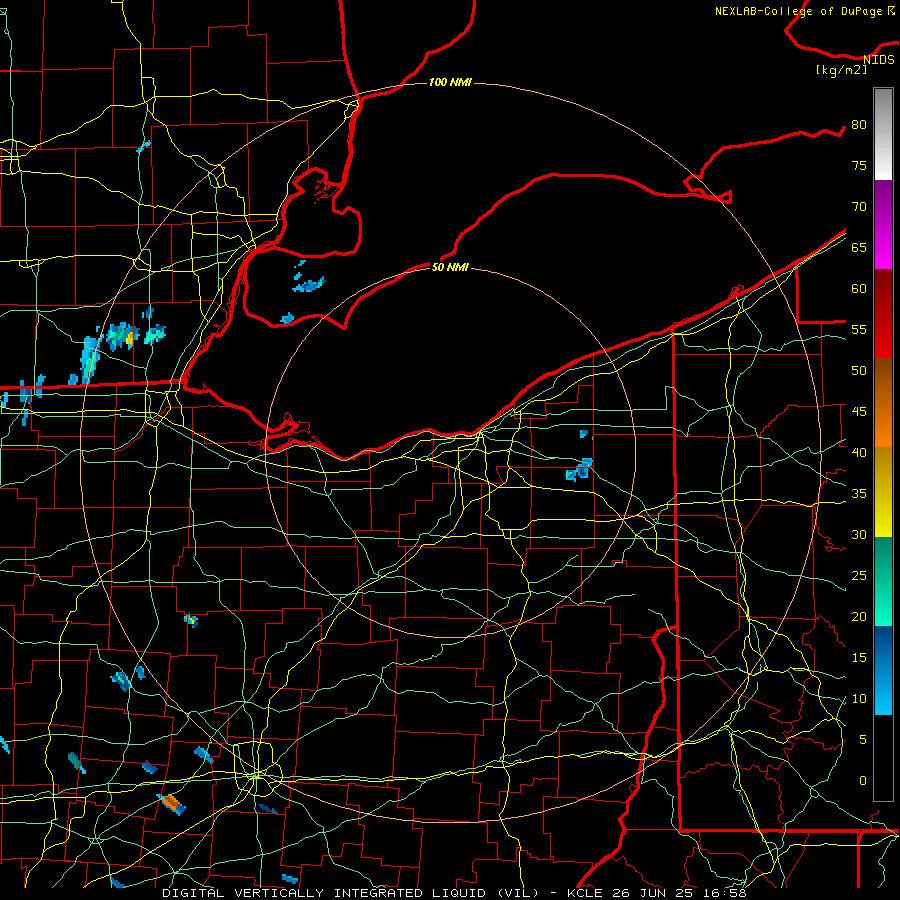
Task: Click the 60 value on the scale
Action: pos(859,289)
